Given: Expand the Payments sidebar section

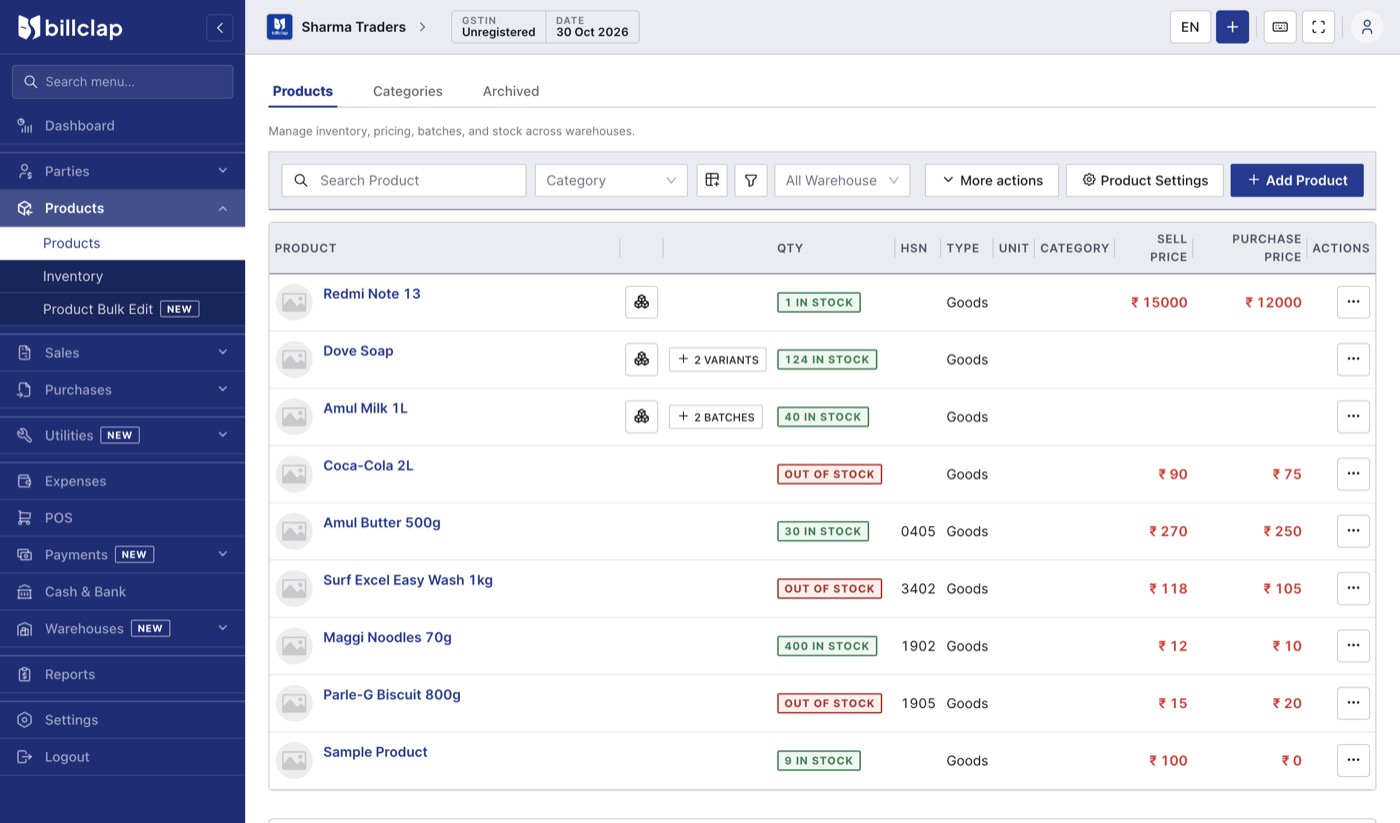Looking at the screenshot, I should [x=122, y=554].
